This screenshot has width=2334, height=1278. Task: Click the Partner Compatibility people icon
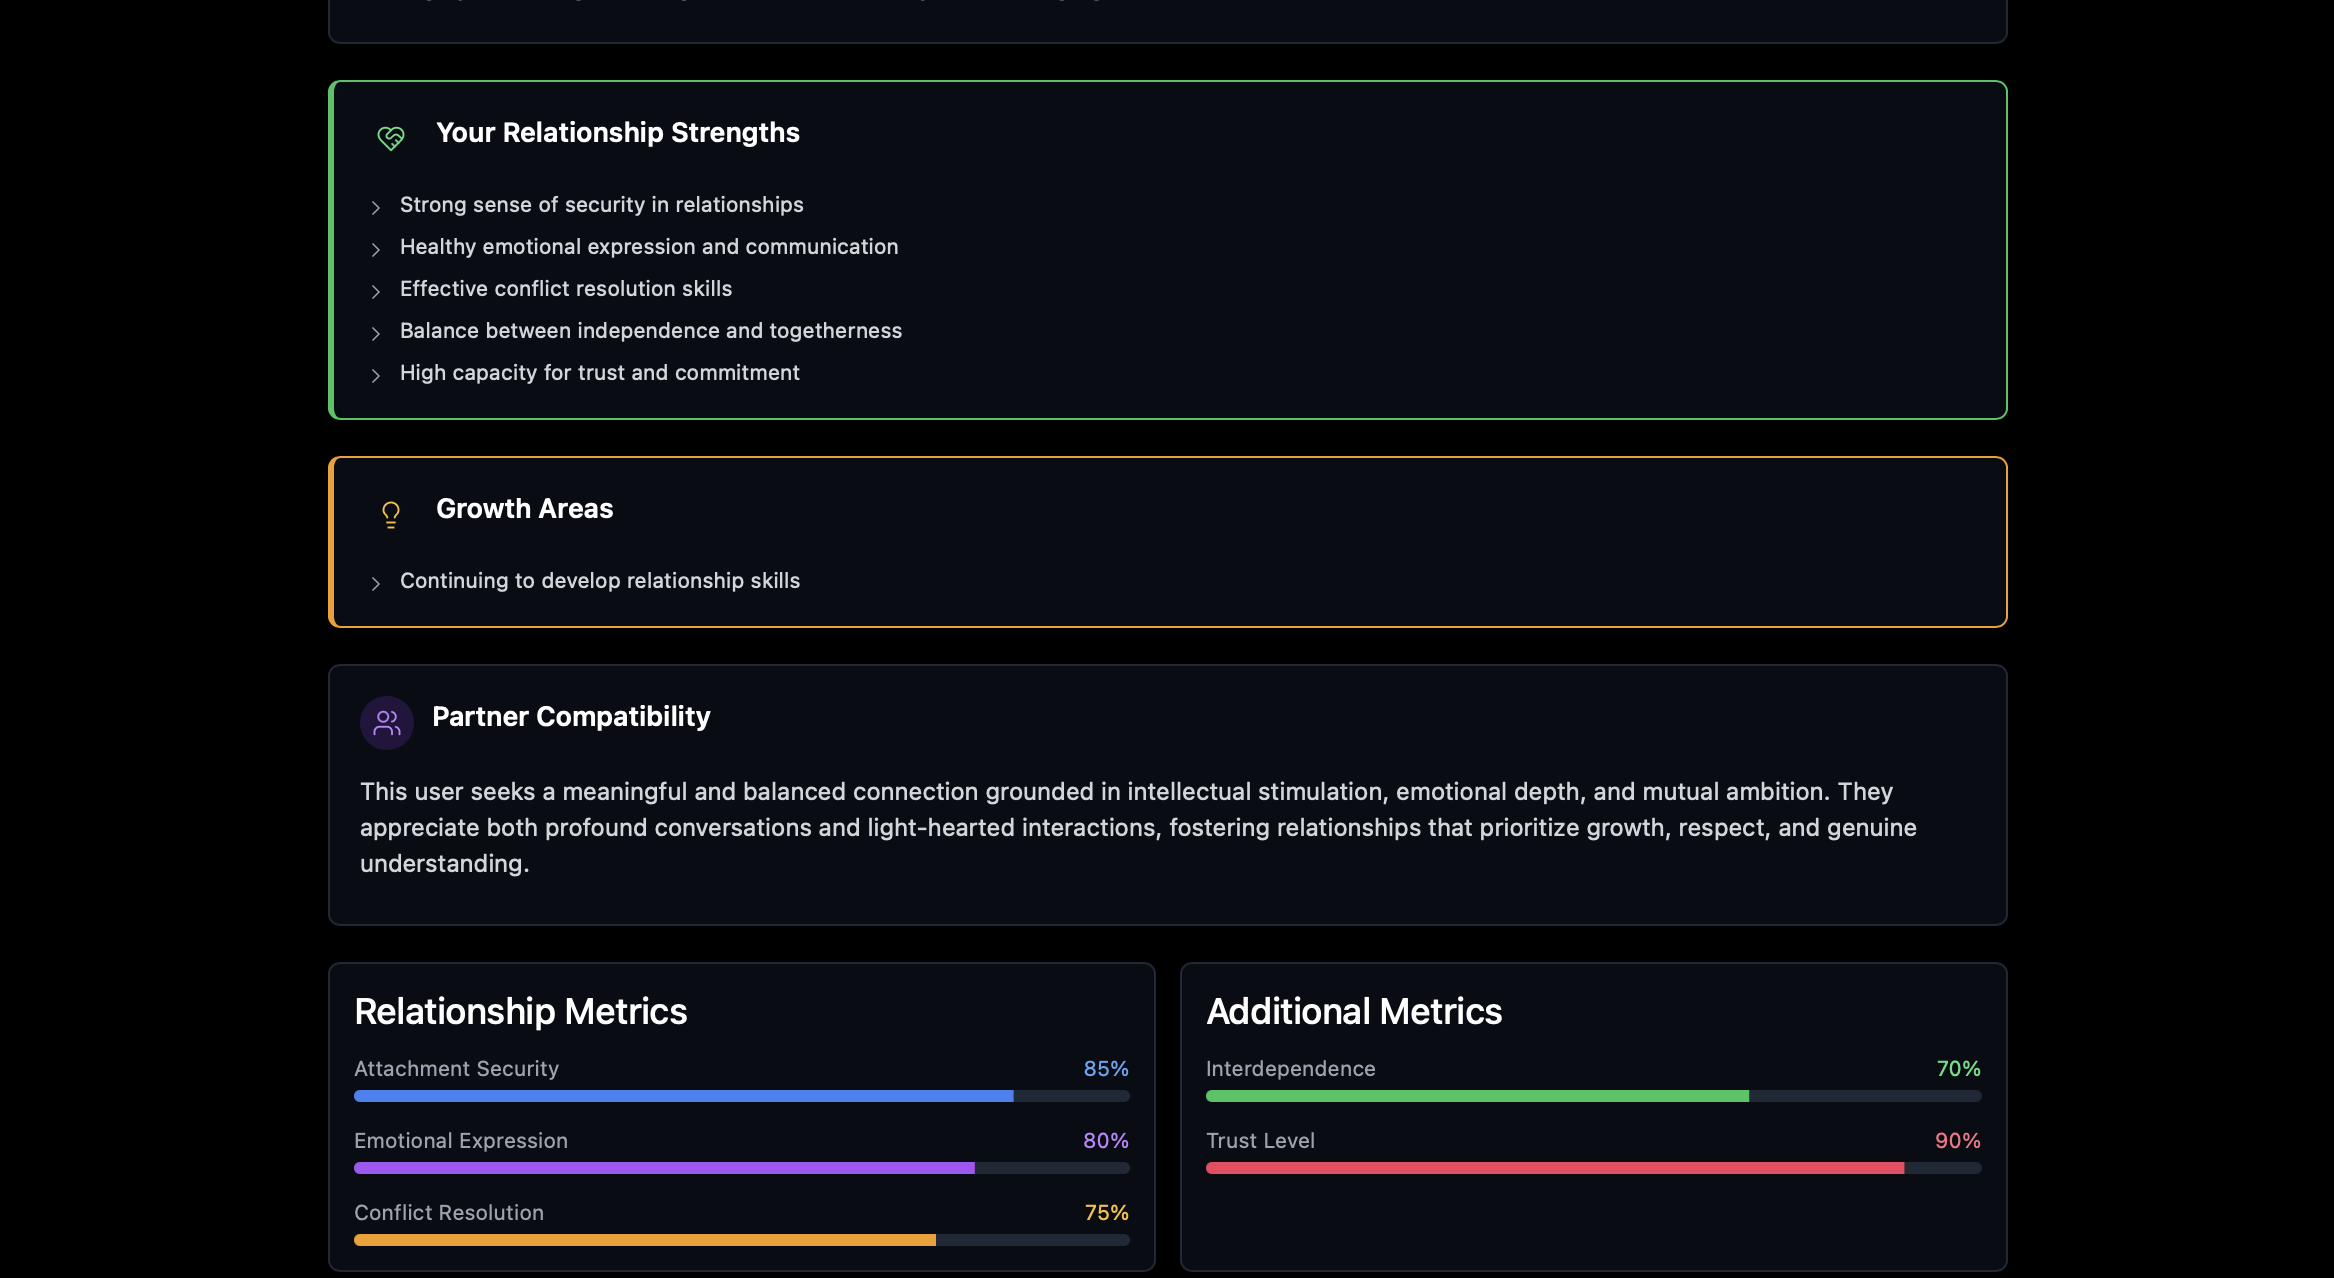pyautogui.click(x=387, y=723)
